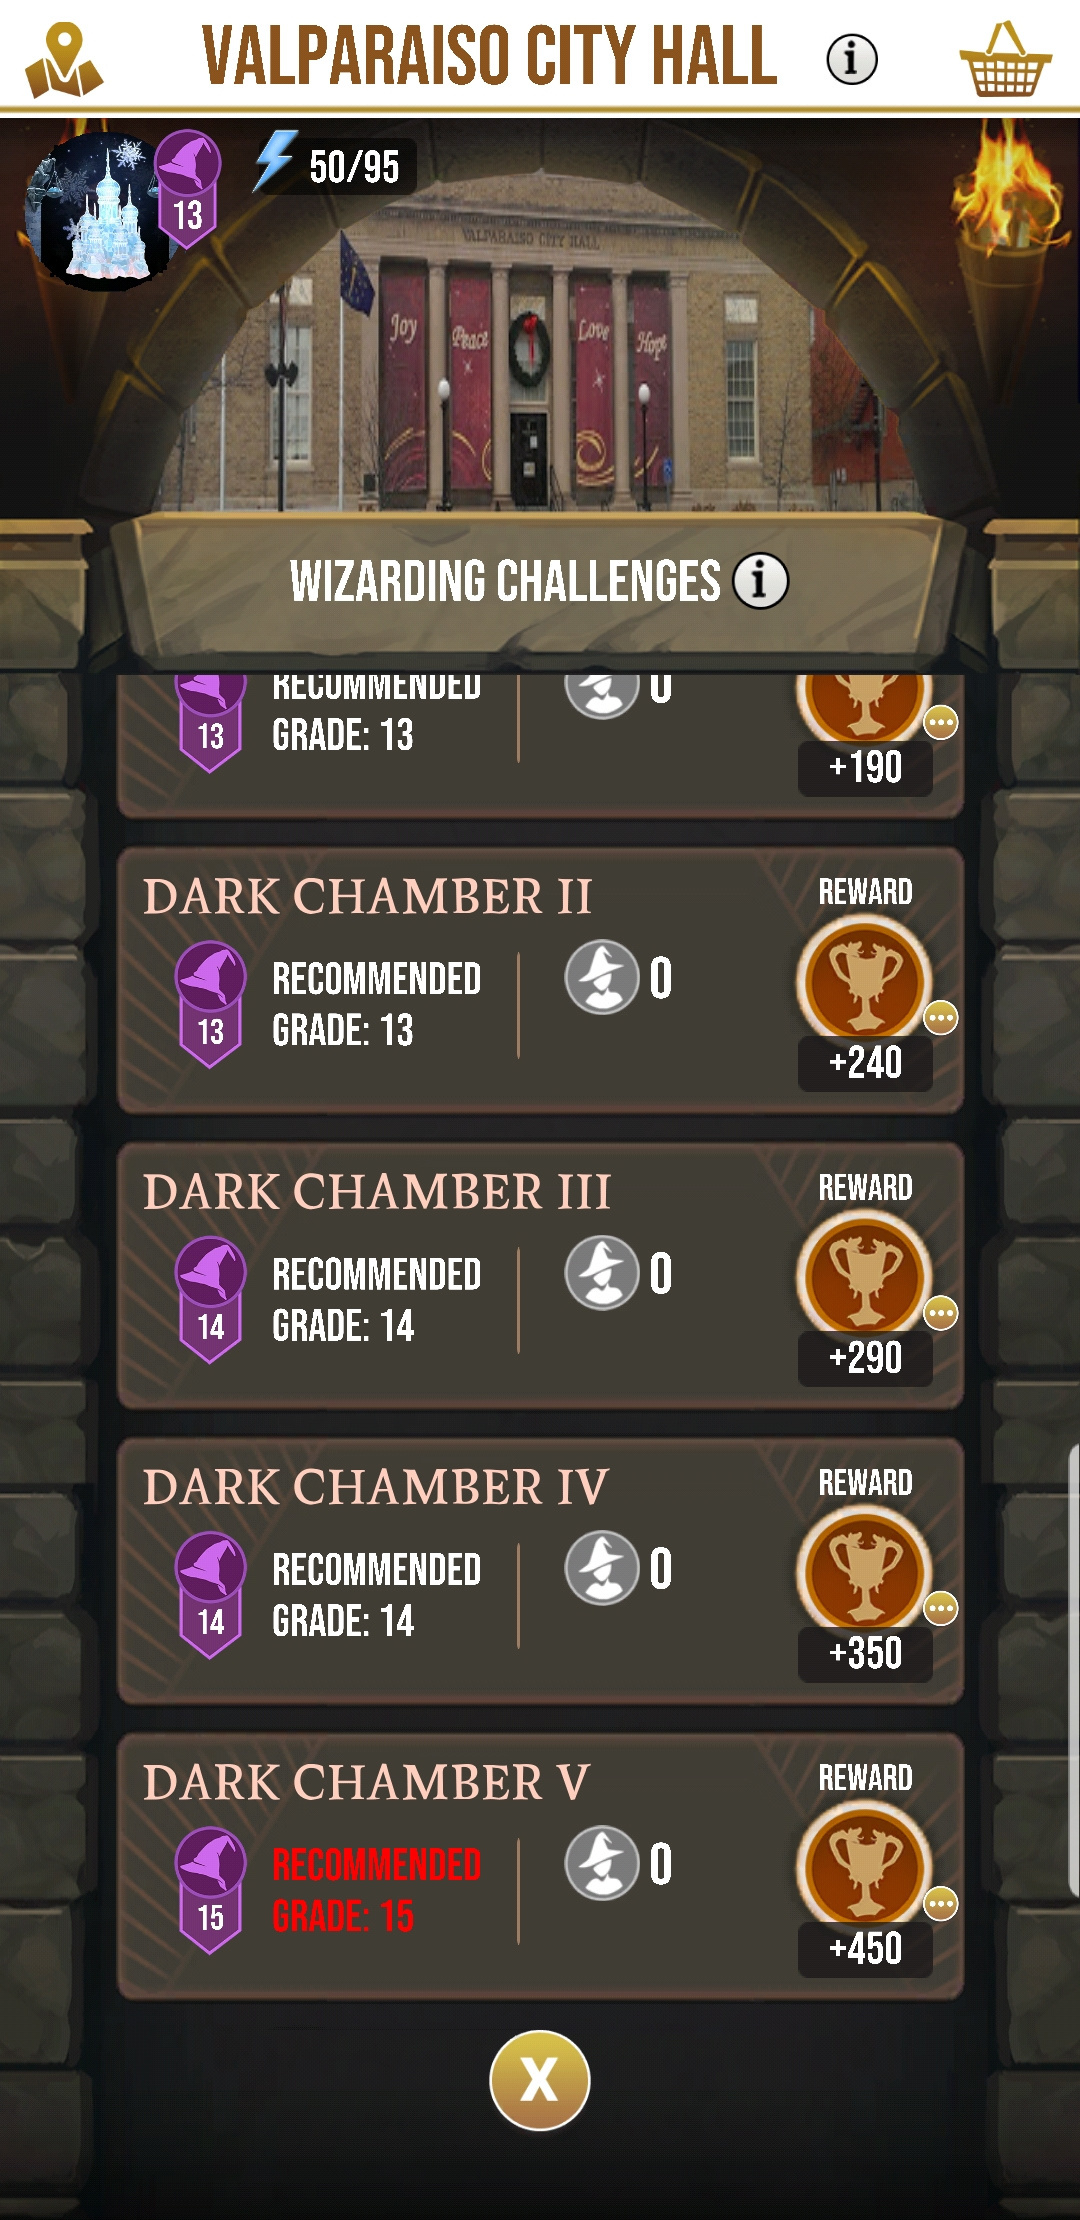Tap the spell energy lightning bolt icon
1080x2220 pixels.
coord(273,162)
